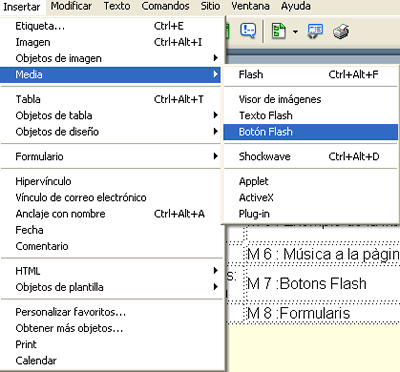Expand the Formulario submenu

pos(111,156)
